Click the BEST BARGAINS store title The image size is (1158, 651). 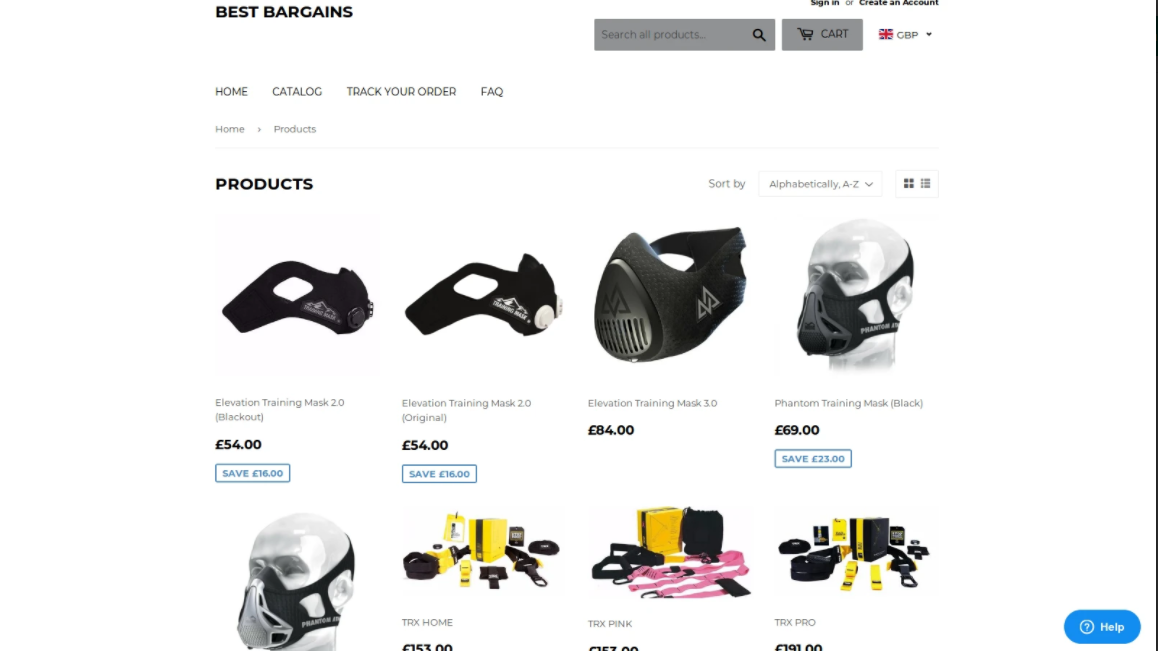(x=284, y=12)
